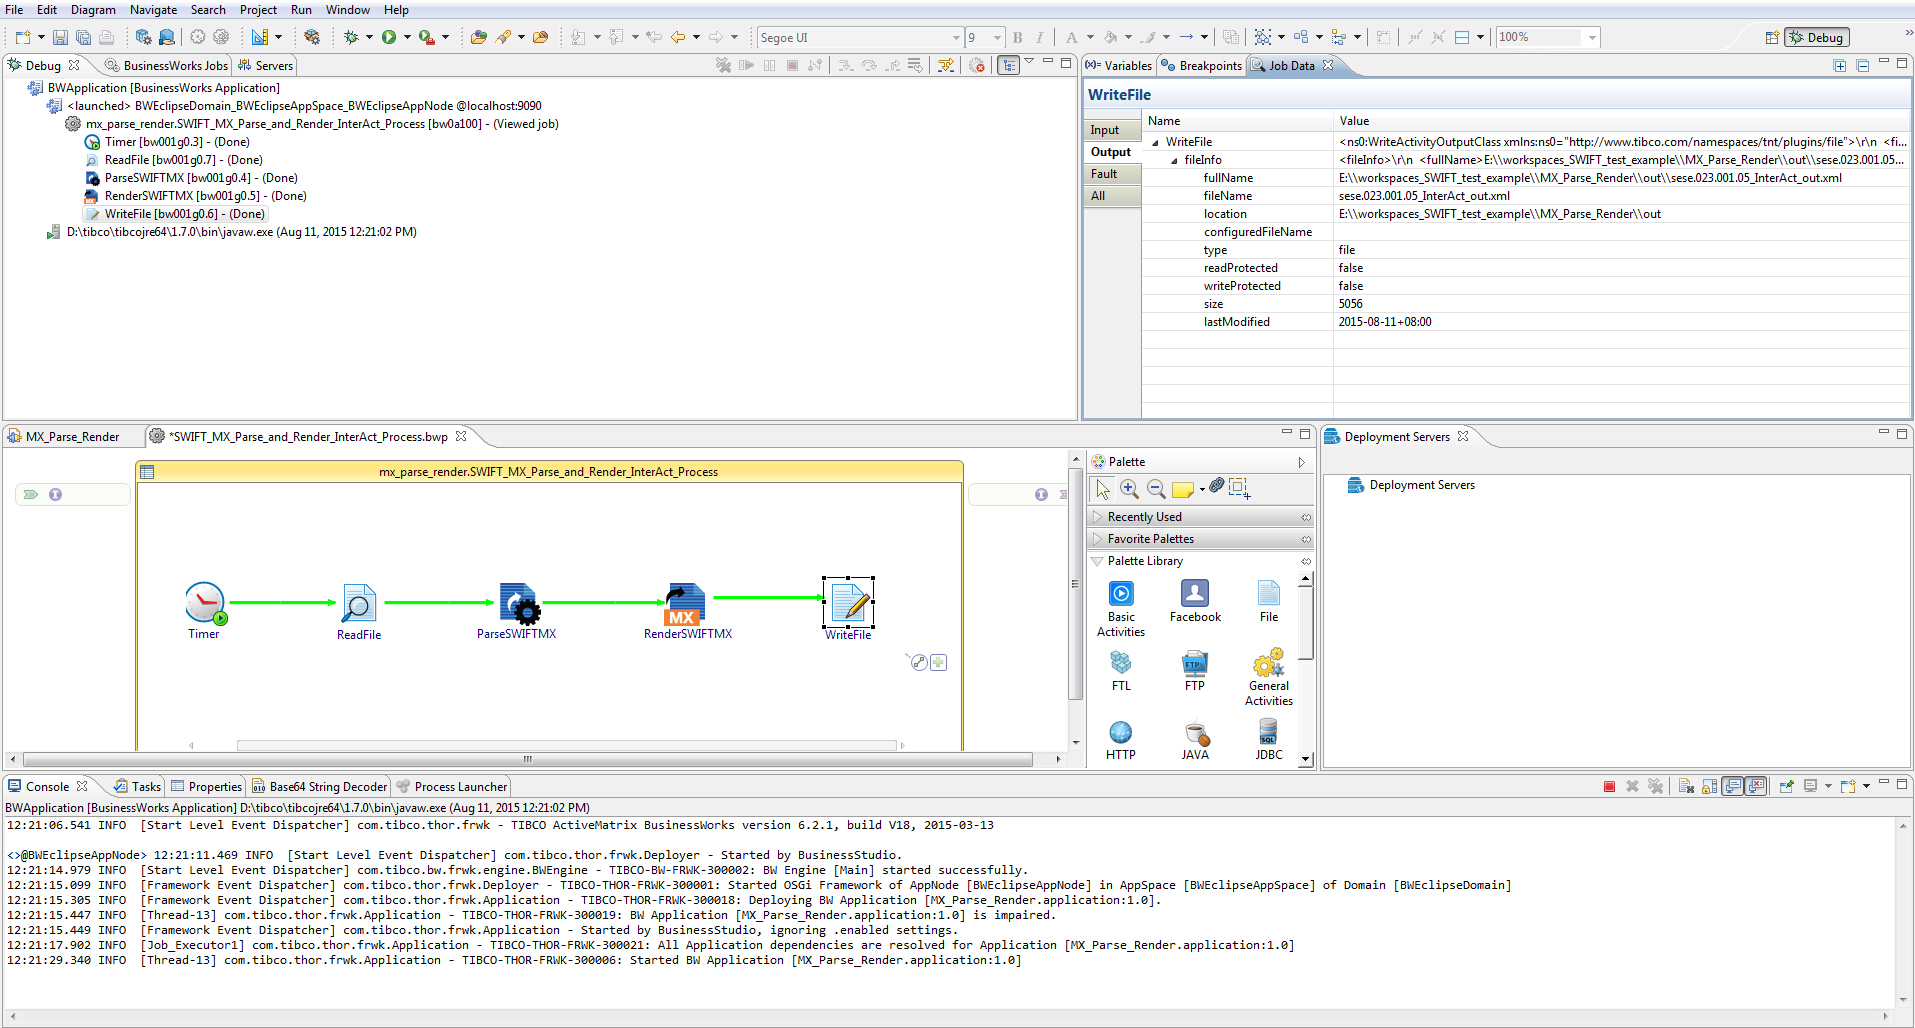1915x1028 pixels.
Task: Toggle Bold text formatting
Action: pyautogui.click(x=1018, y=37)
